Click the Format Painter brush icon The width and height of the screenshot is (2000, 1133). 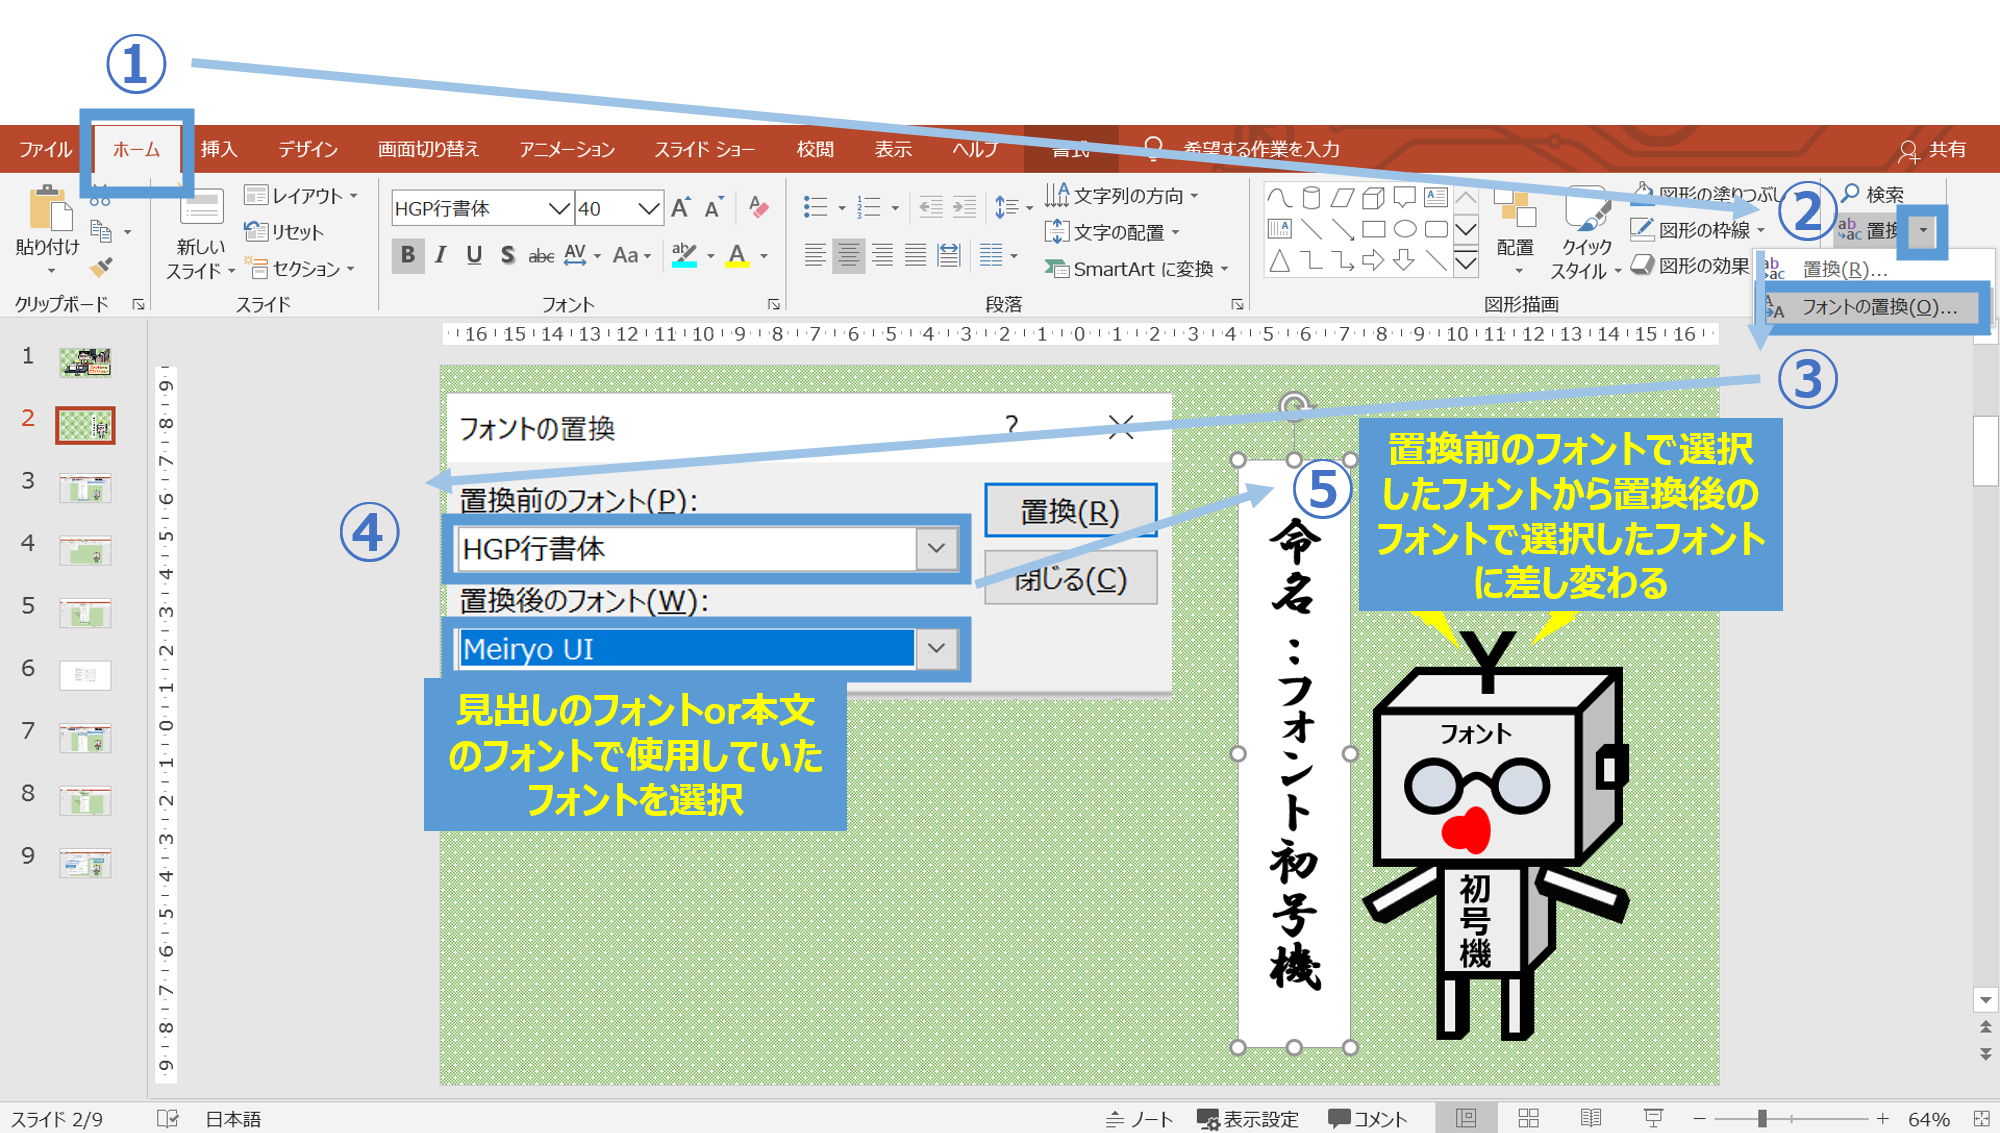tap(101, 267)
